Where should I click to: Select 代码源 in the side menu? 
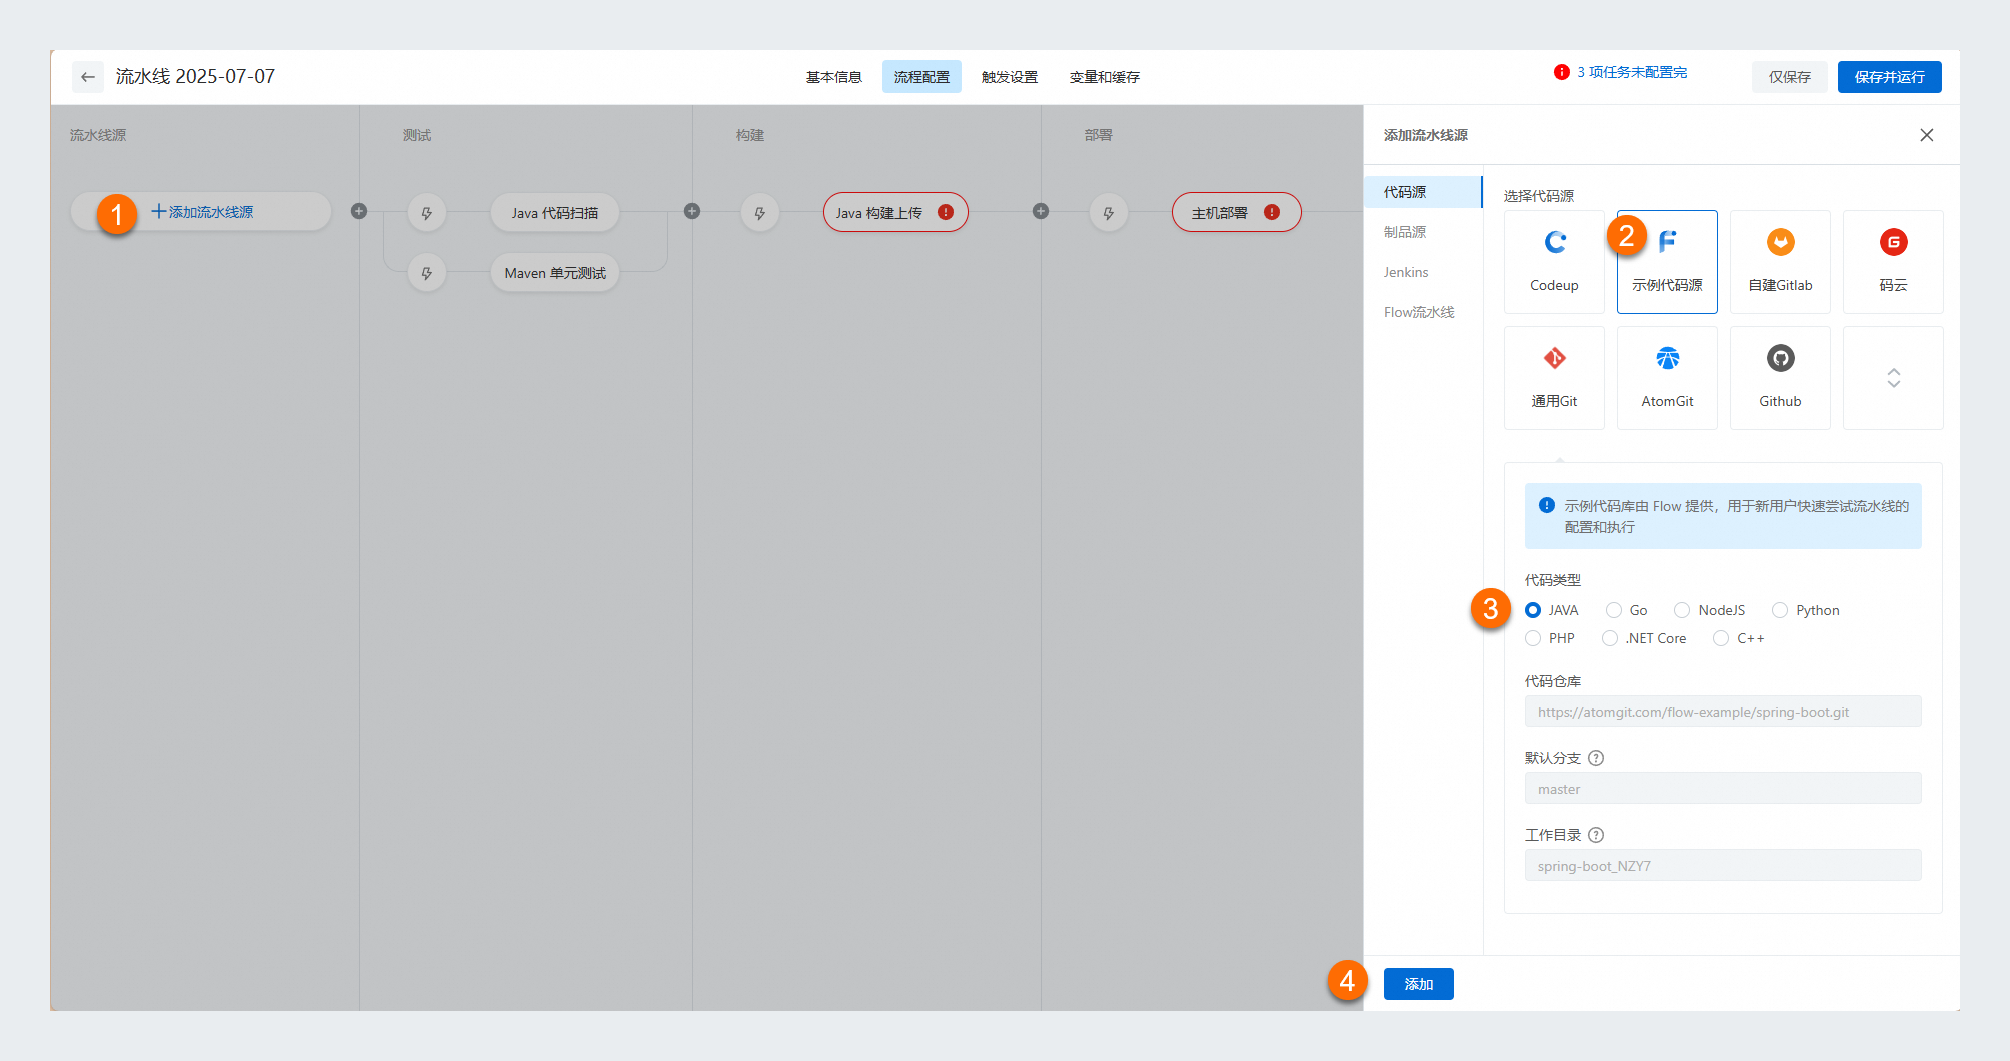(x=1423, y=192)
